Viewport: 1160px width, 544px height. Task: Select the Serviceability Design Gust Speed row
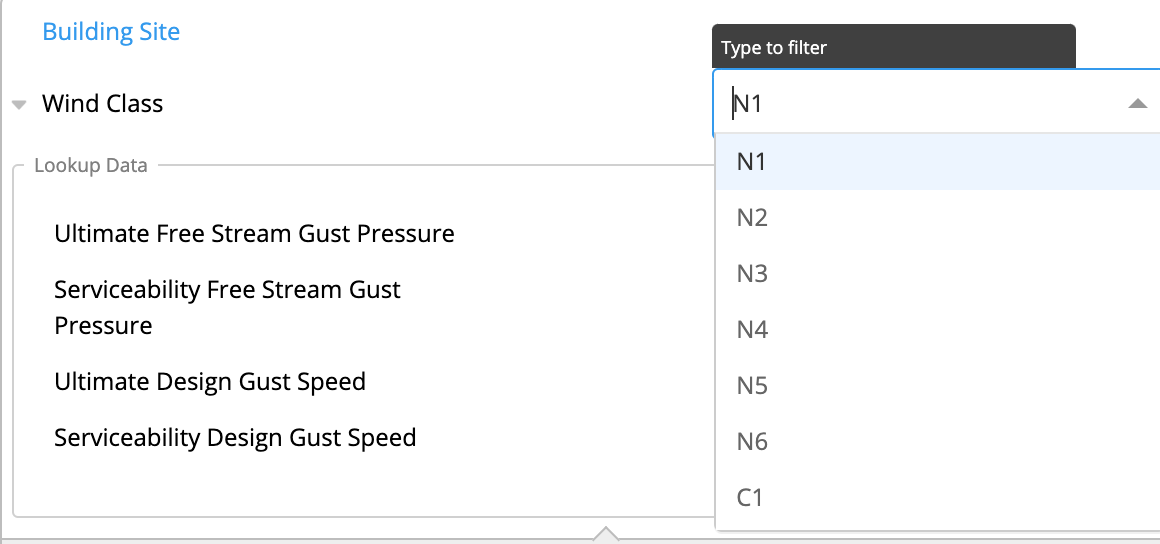[x=235, y=437]
